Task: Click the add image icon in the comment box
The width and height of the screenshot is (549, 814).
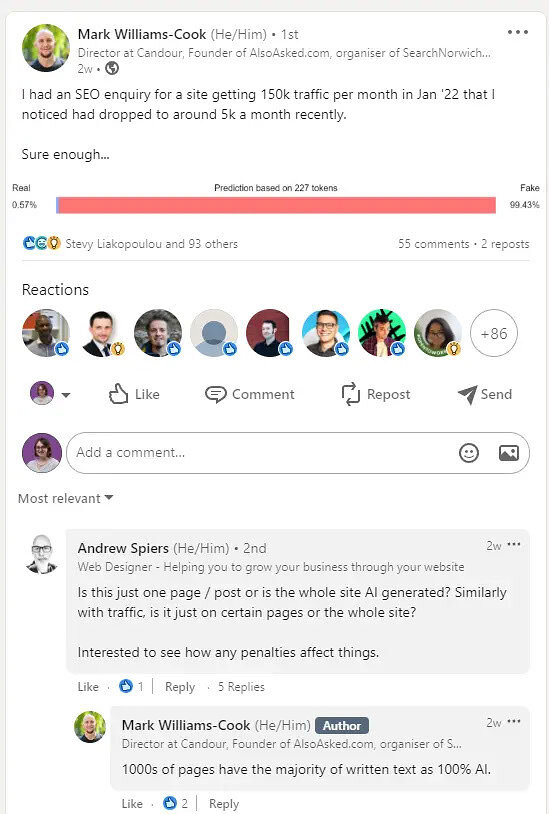Action: [x=509, y=453]
